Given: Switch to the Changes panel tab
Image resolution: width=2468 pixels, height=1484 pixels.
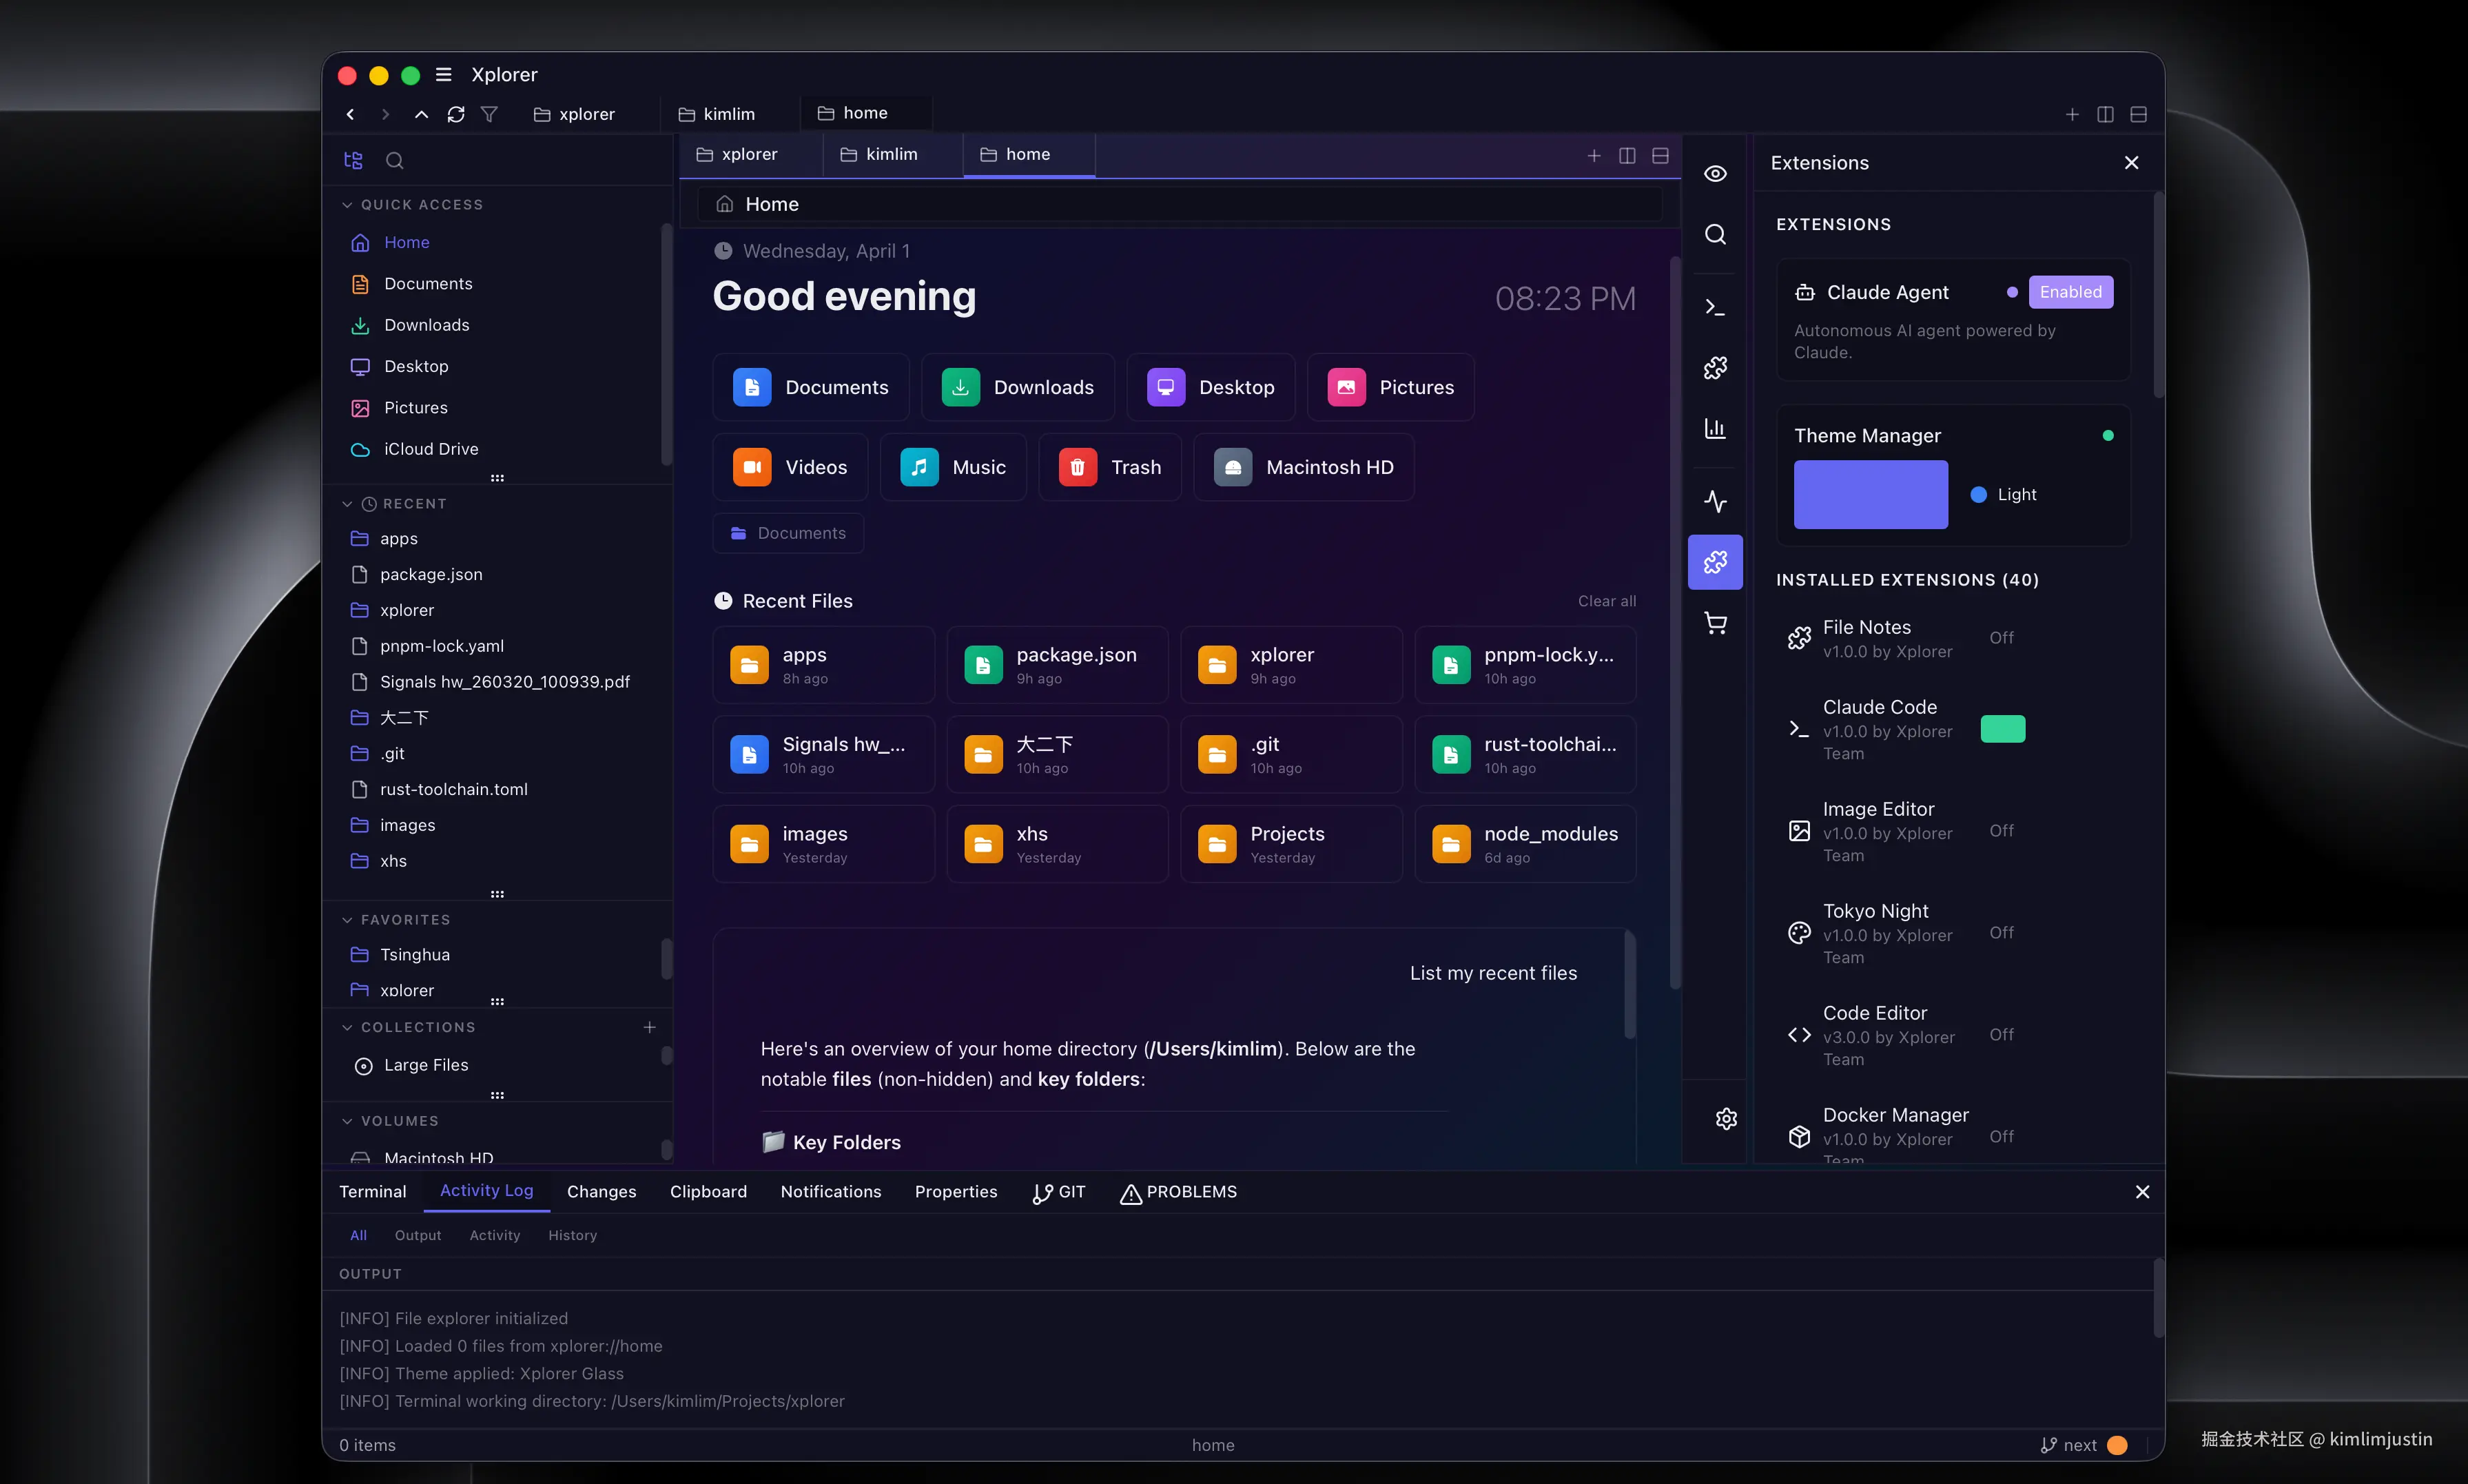Looking at the screenshot, I should (601, 1191).
